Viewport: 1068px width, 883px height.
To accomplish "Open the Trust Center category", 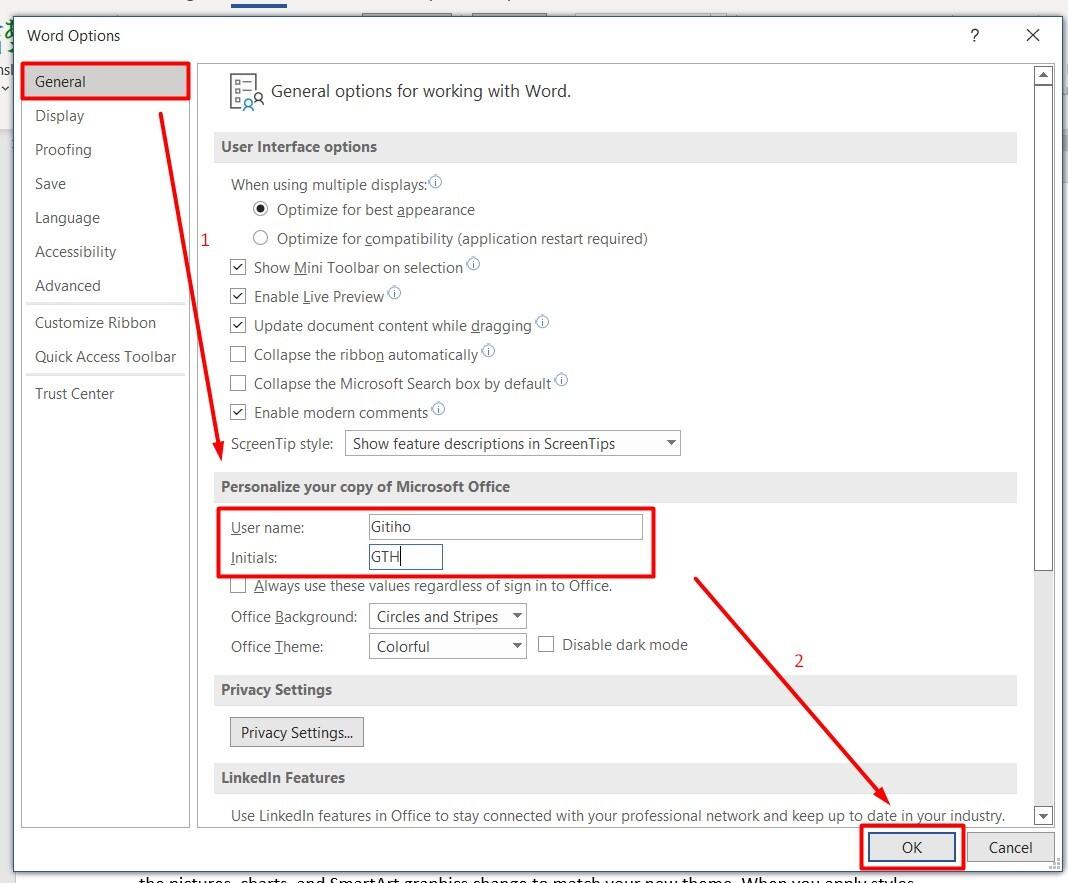I will tap(105, 394).
